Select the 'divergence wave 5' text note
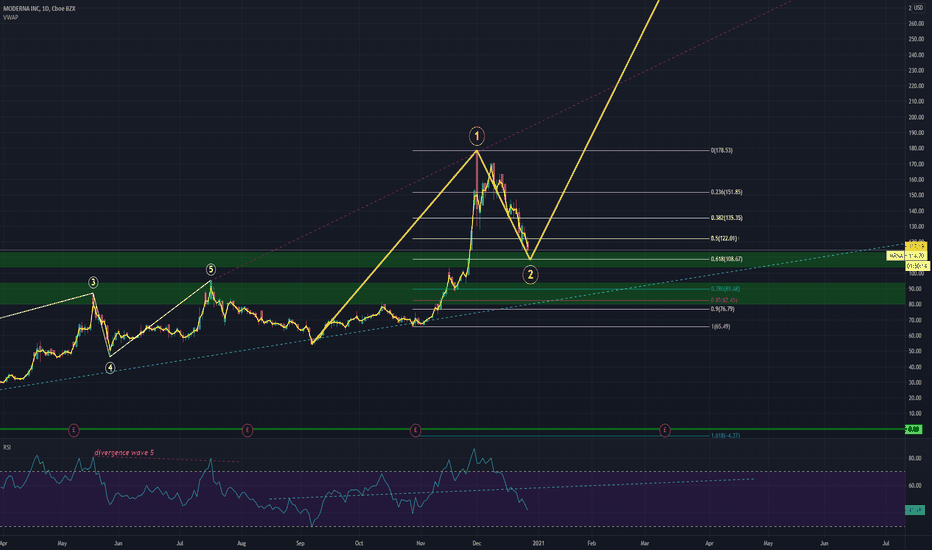 tap(124, 452)
